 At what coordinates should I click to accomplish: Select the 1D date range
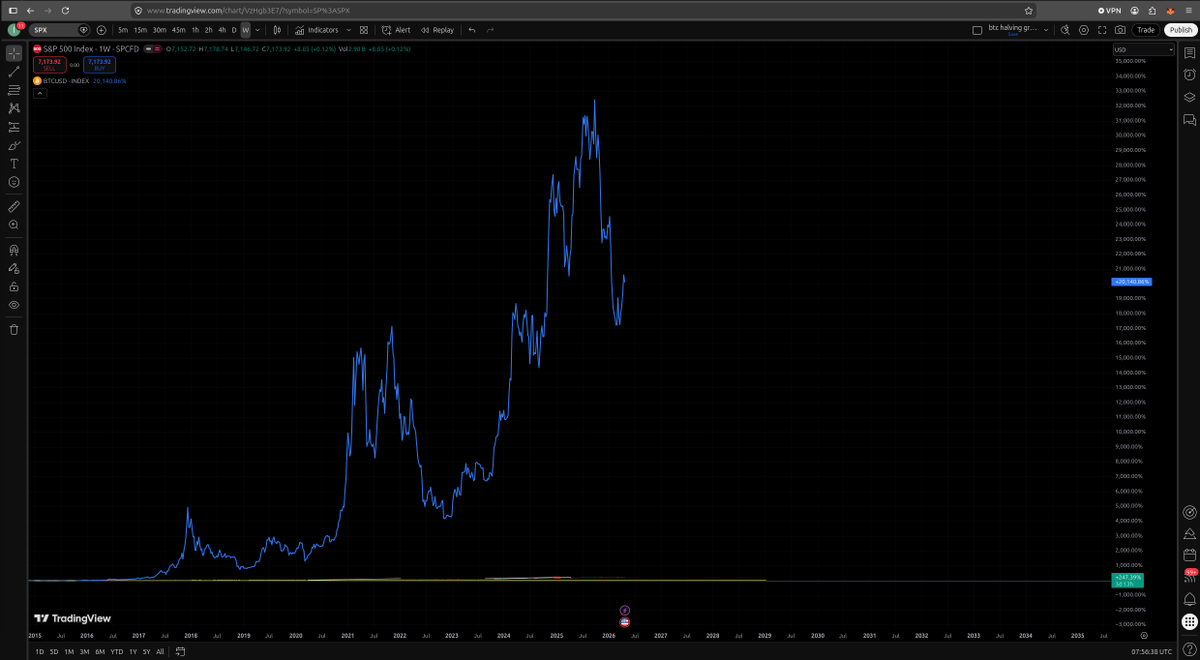(x=39, y=651)
